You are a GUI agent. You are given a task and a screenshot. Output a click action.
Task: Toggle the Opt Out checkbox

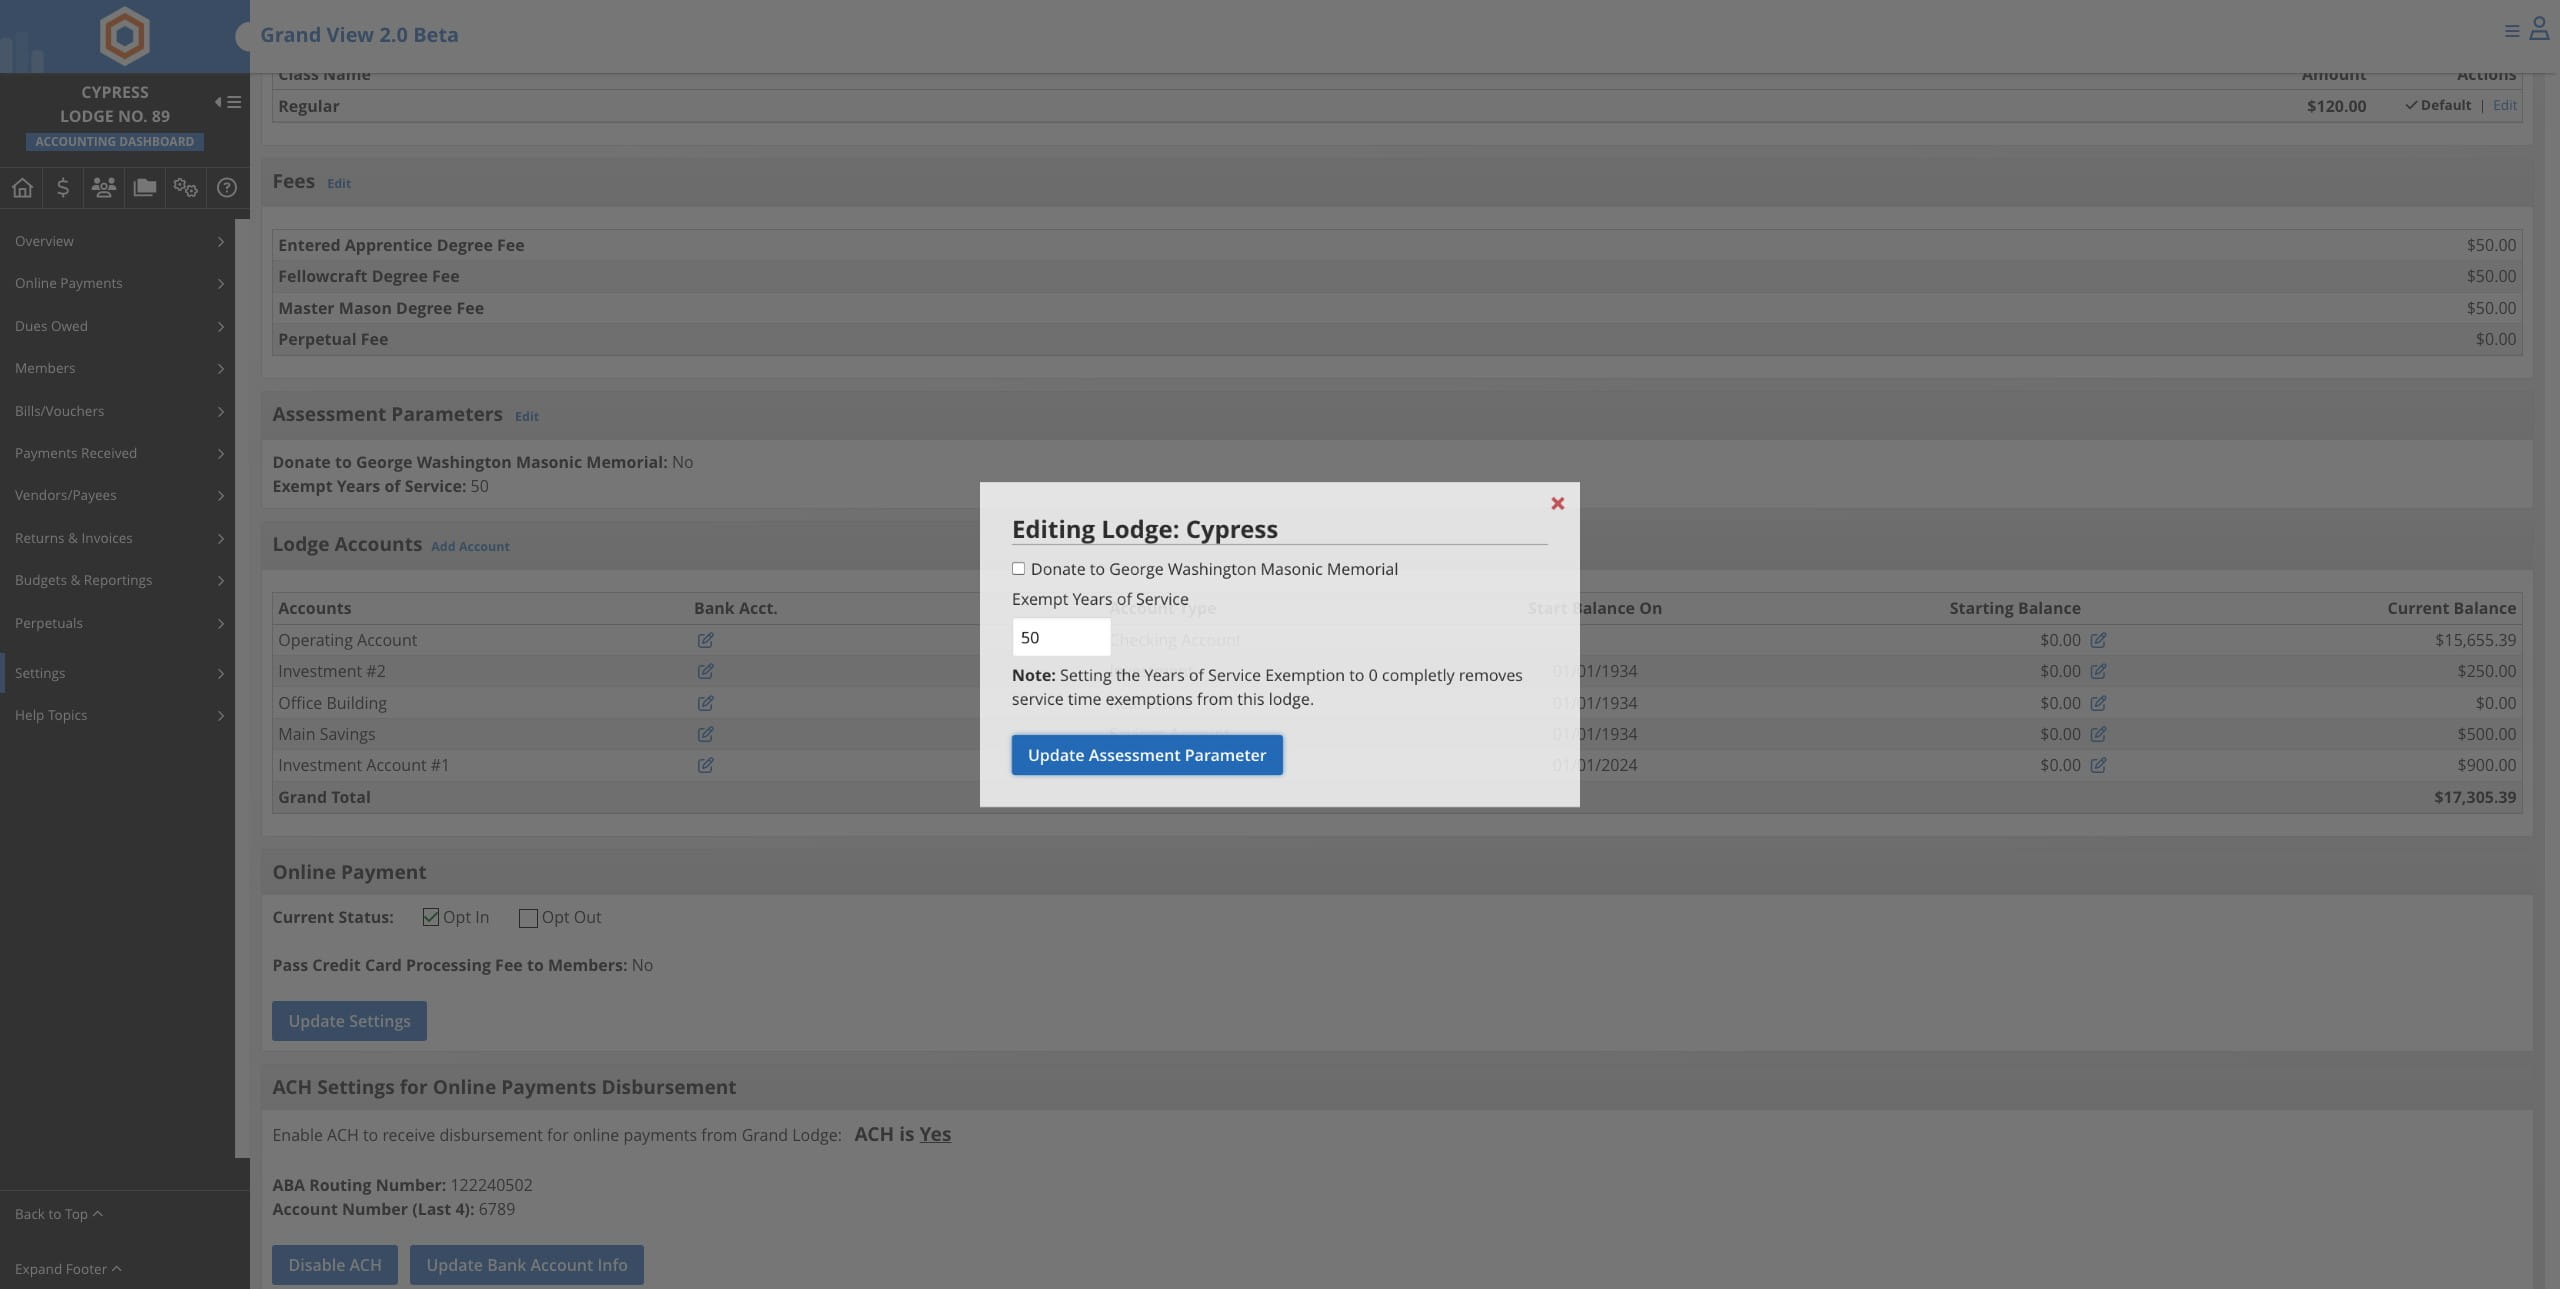click(x=528, y=917)
